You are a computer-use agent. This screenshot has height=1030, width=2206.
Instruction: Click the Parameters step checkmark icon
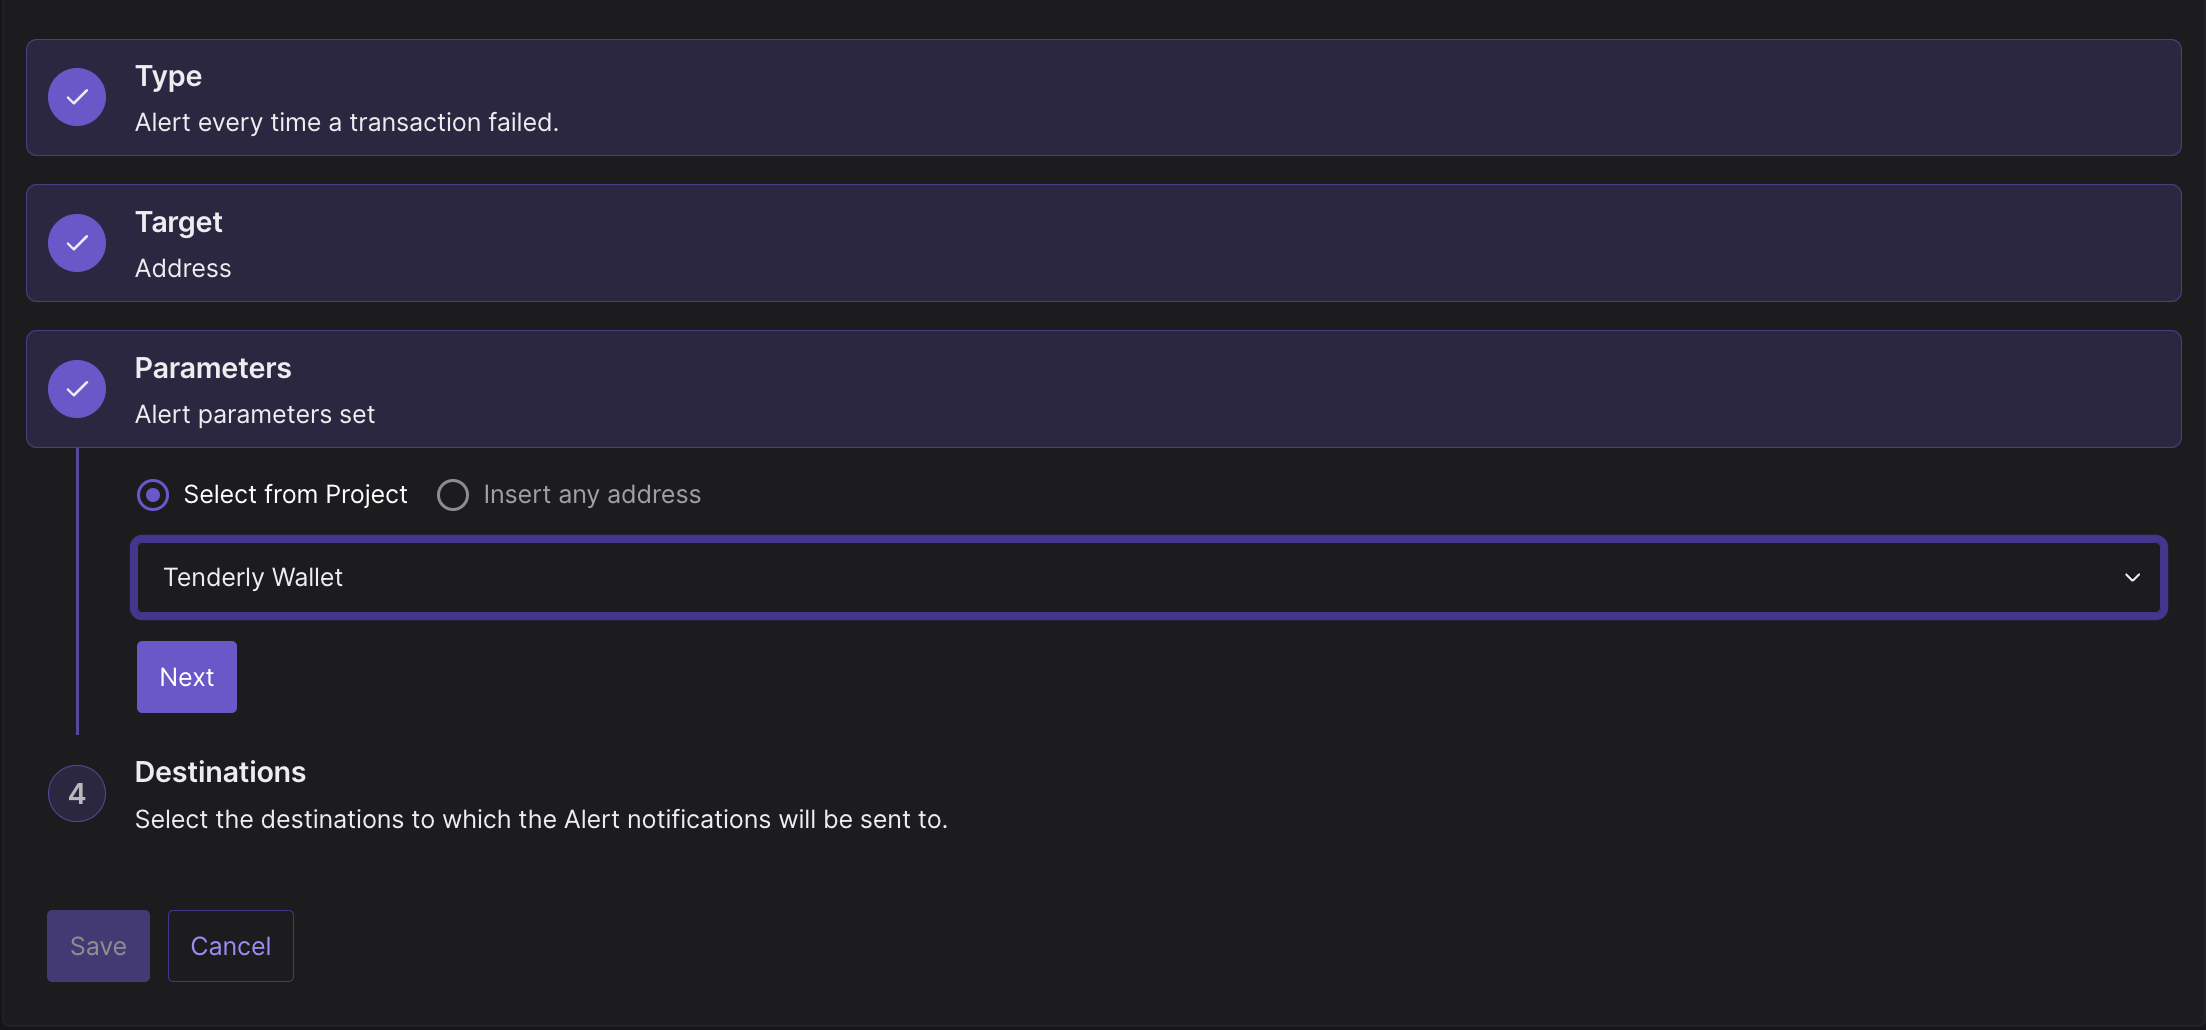77,389
